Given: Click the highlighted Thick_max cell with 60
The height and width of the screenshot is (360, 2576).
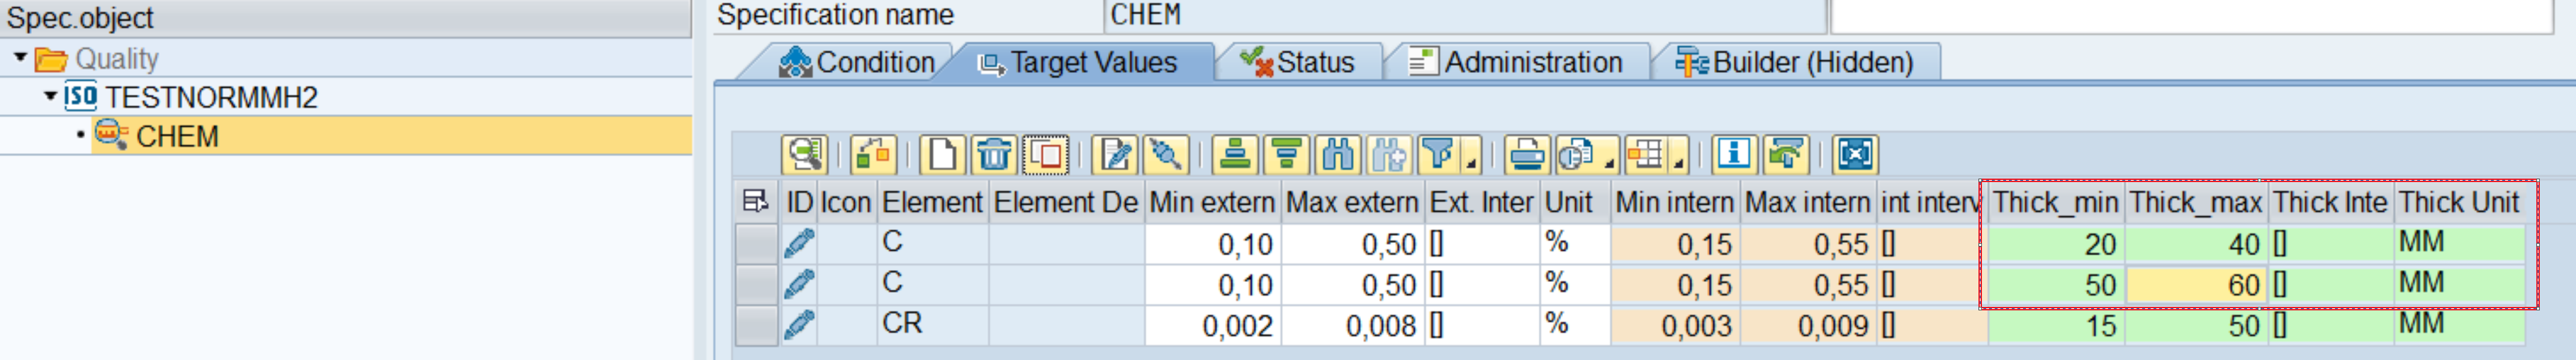Looking at the screenshot, I should pyautogui.click(x=2196, y=286).
